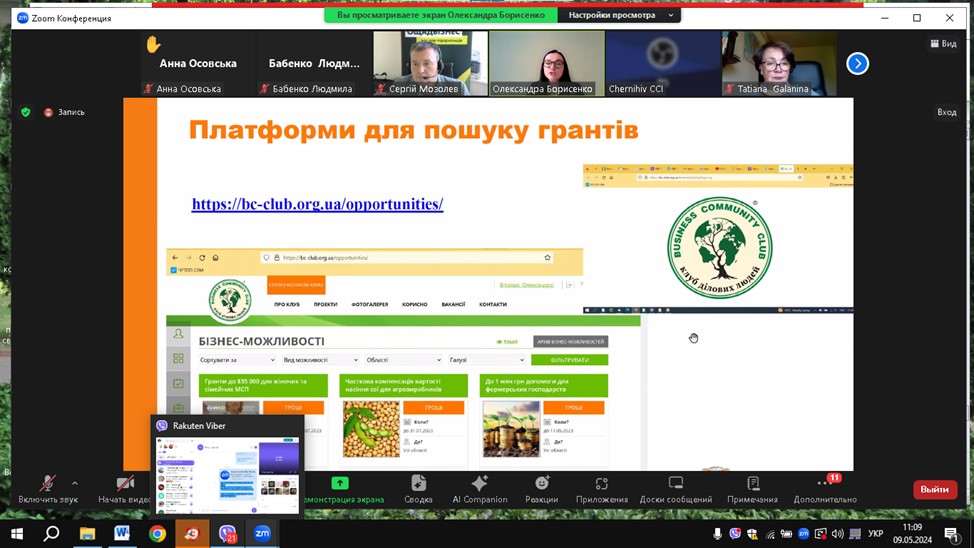Open AI Companion
974x548 pixels.
(x=480, y=490)
